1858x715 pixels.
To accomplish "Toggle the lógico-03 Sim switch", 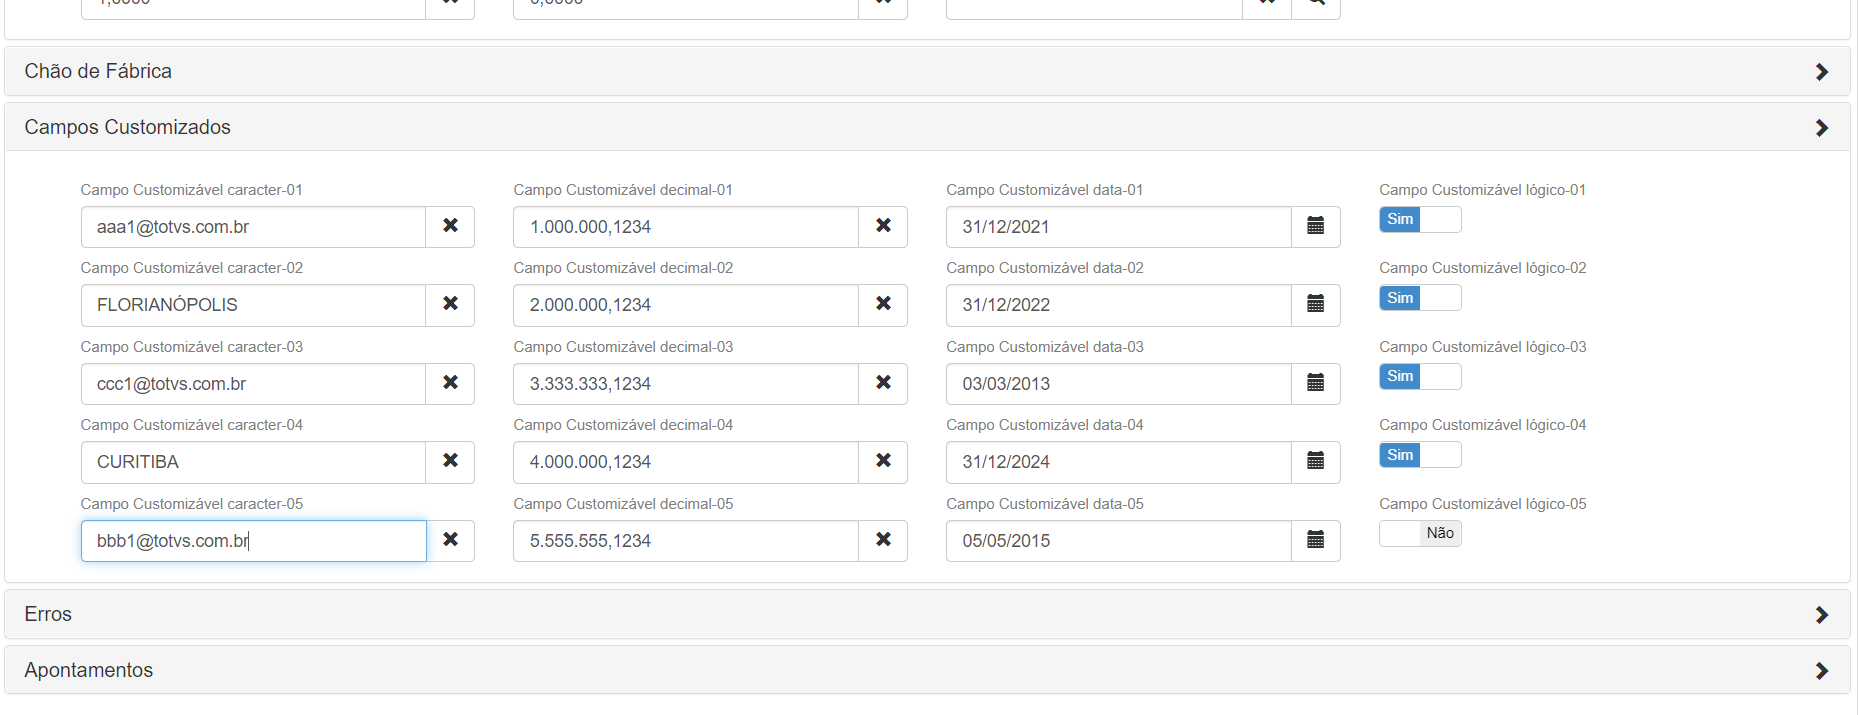I will [x=1420, y=377].
